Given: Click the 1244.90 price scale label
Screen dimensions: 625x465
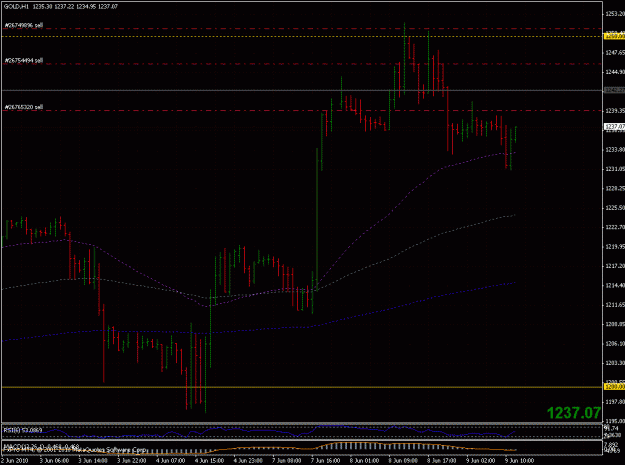Looking at the screenshot, I should 615,72.
